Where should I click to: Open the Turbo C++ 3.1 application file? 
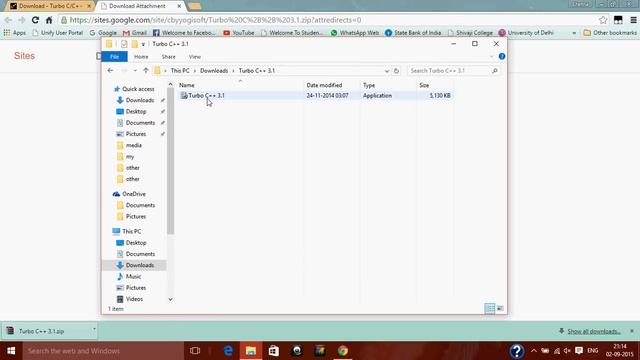click(x=206, y=96)
